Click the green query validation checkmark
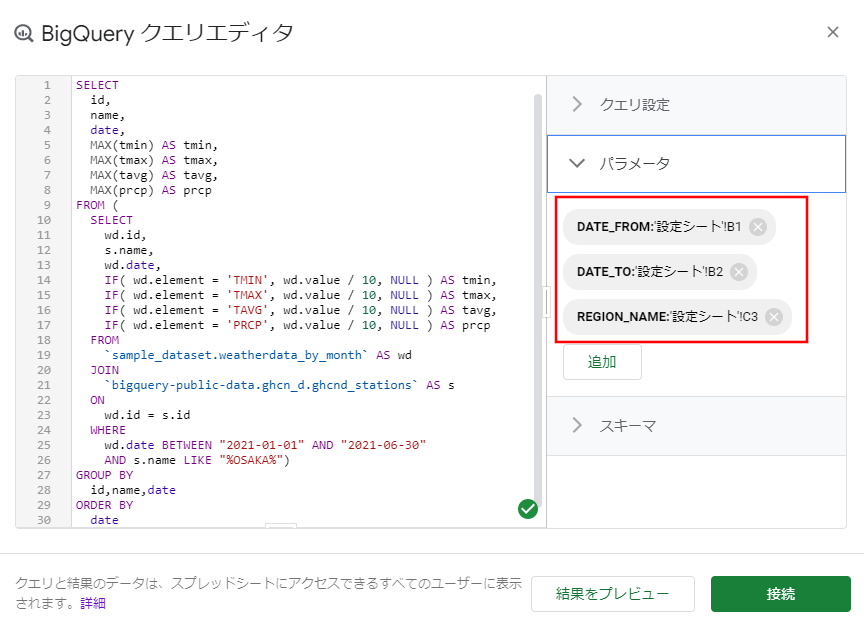Screen dimensions: 864x625 click(x=528, y=509)
